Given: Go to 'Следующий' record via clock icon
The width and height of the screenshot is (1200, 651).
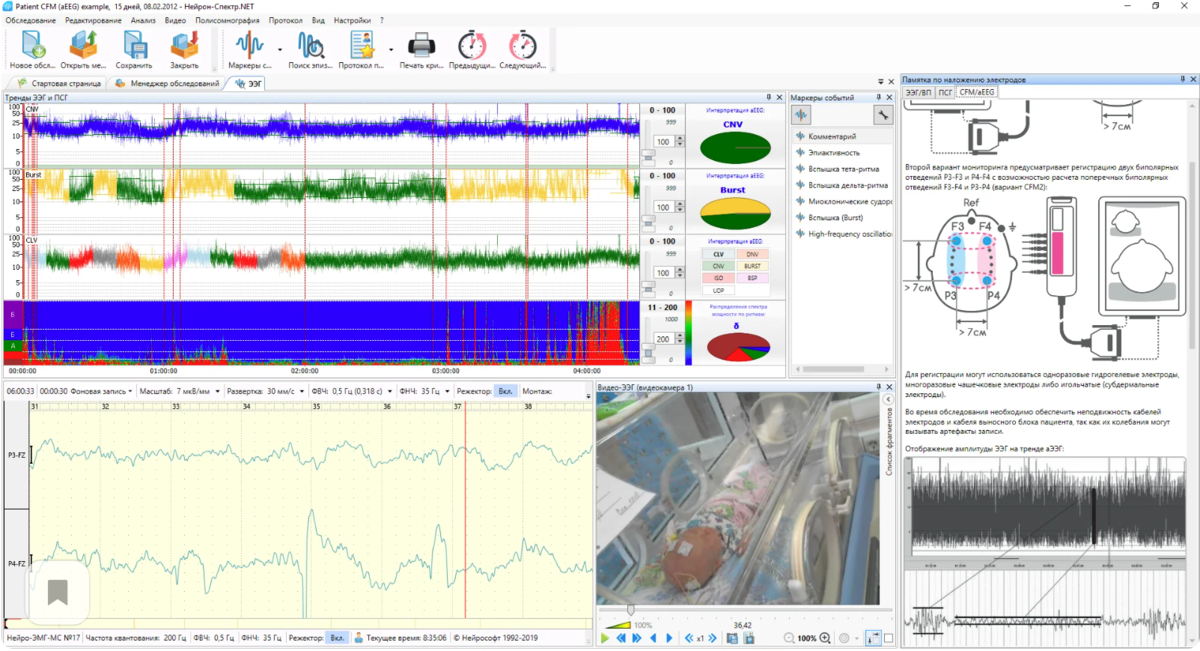Looking at the screenshot, I should 522,45.
